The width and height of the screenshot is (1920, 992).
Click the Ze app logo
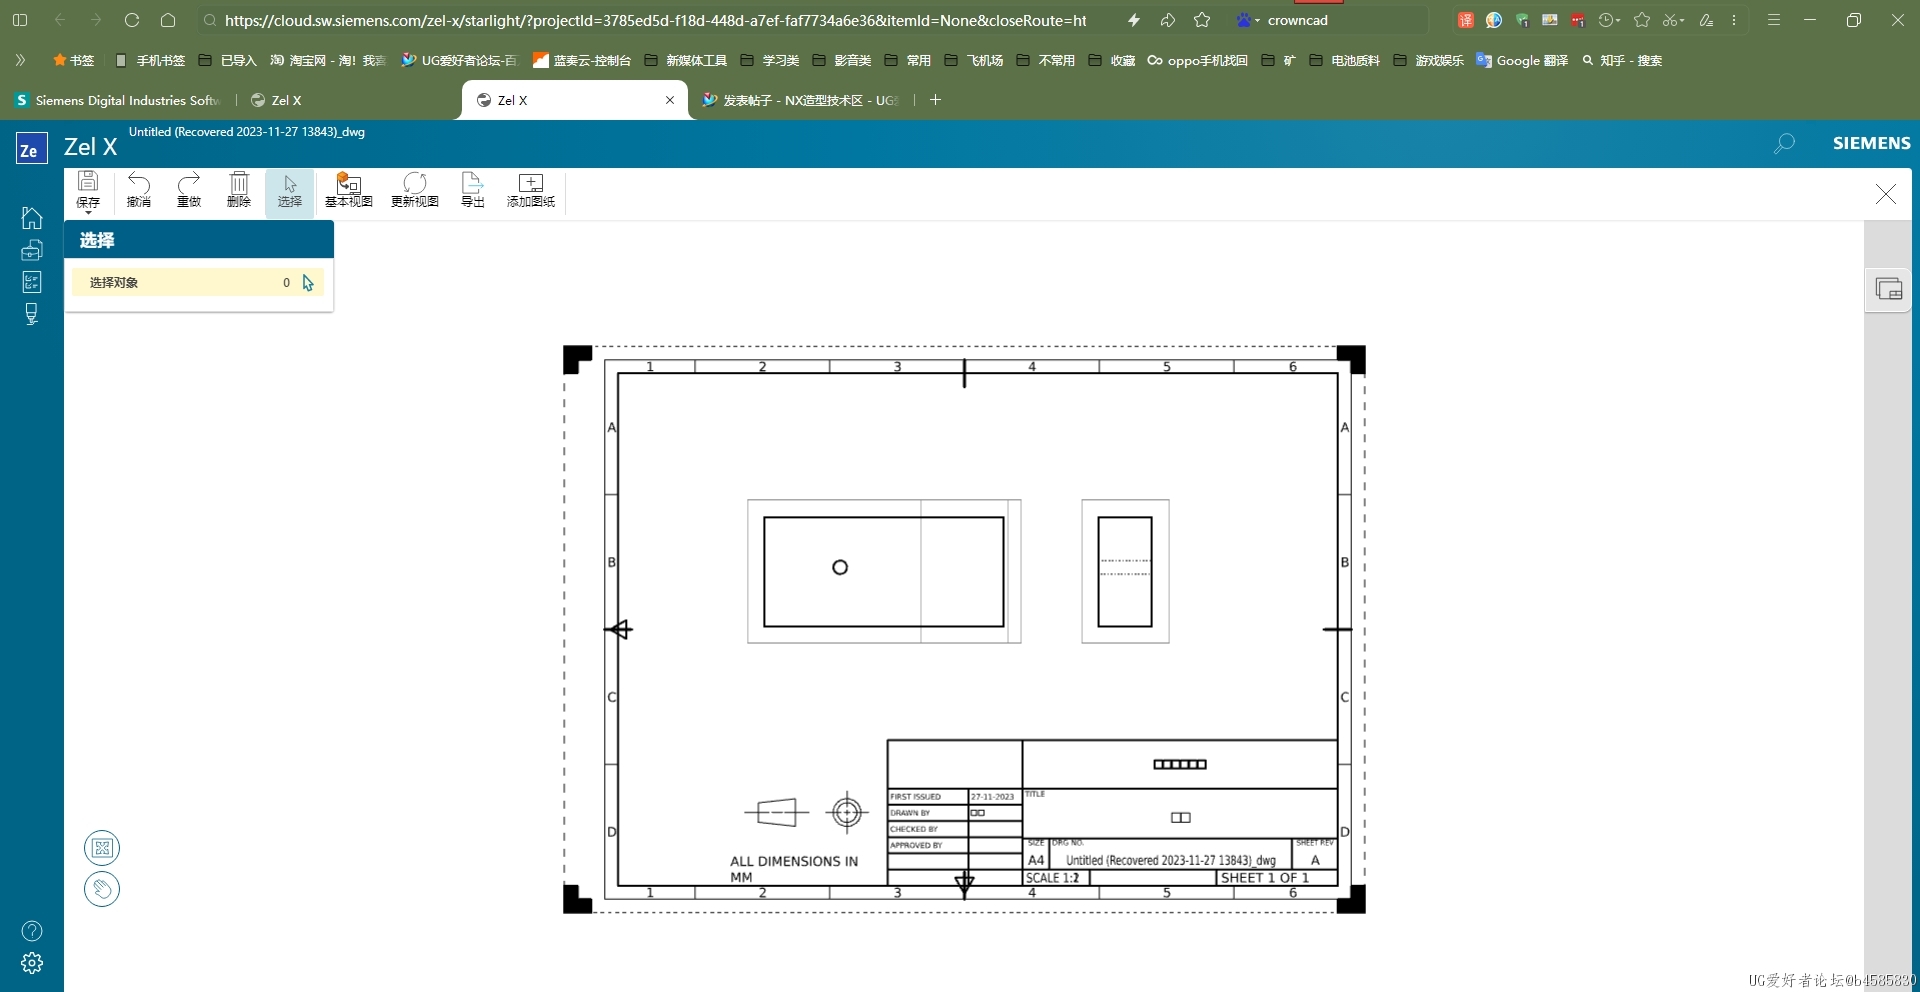(x=32, y=148)
